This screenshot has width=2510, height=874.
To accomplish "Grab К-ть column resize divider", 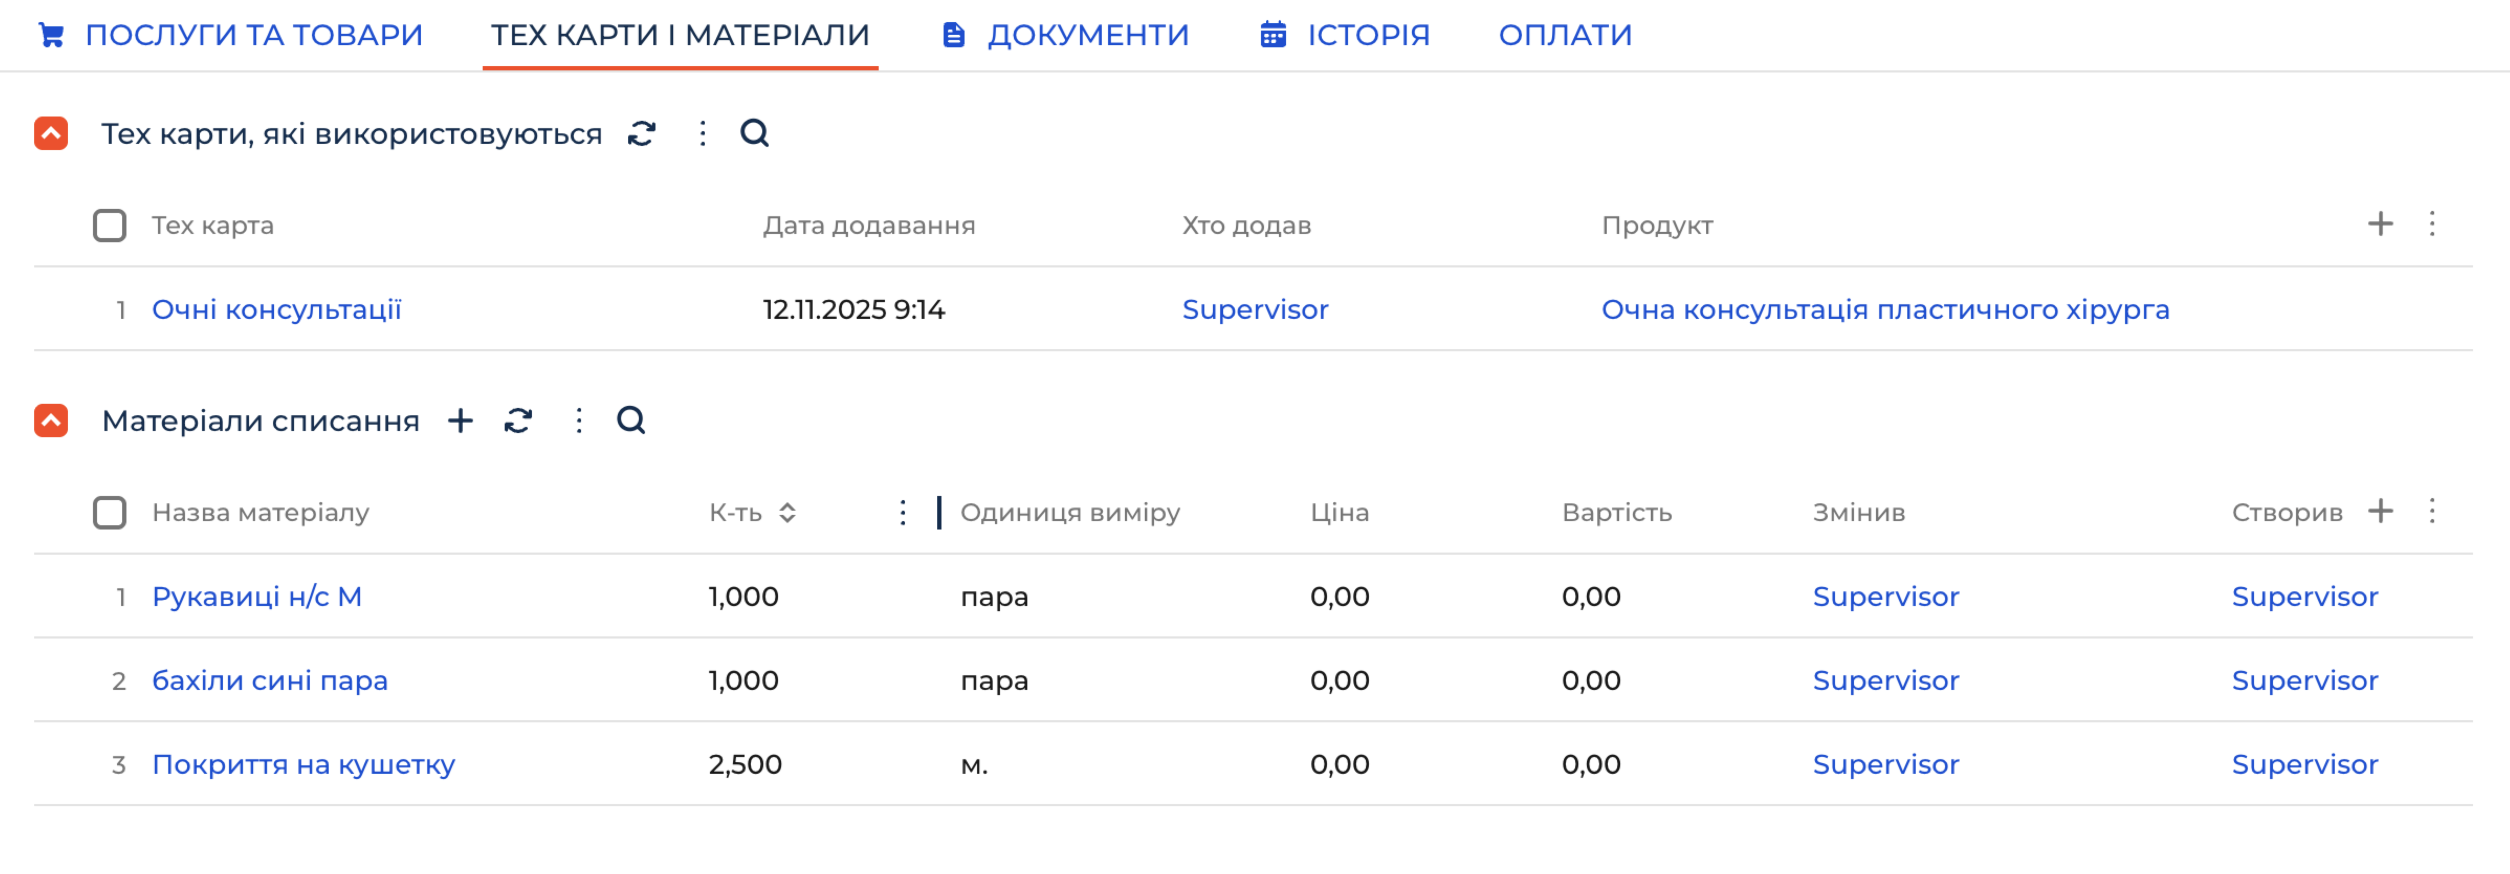I will [x=938, y=512].
